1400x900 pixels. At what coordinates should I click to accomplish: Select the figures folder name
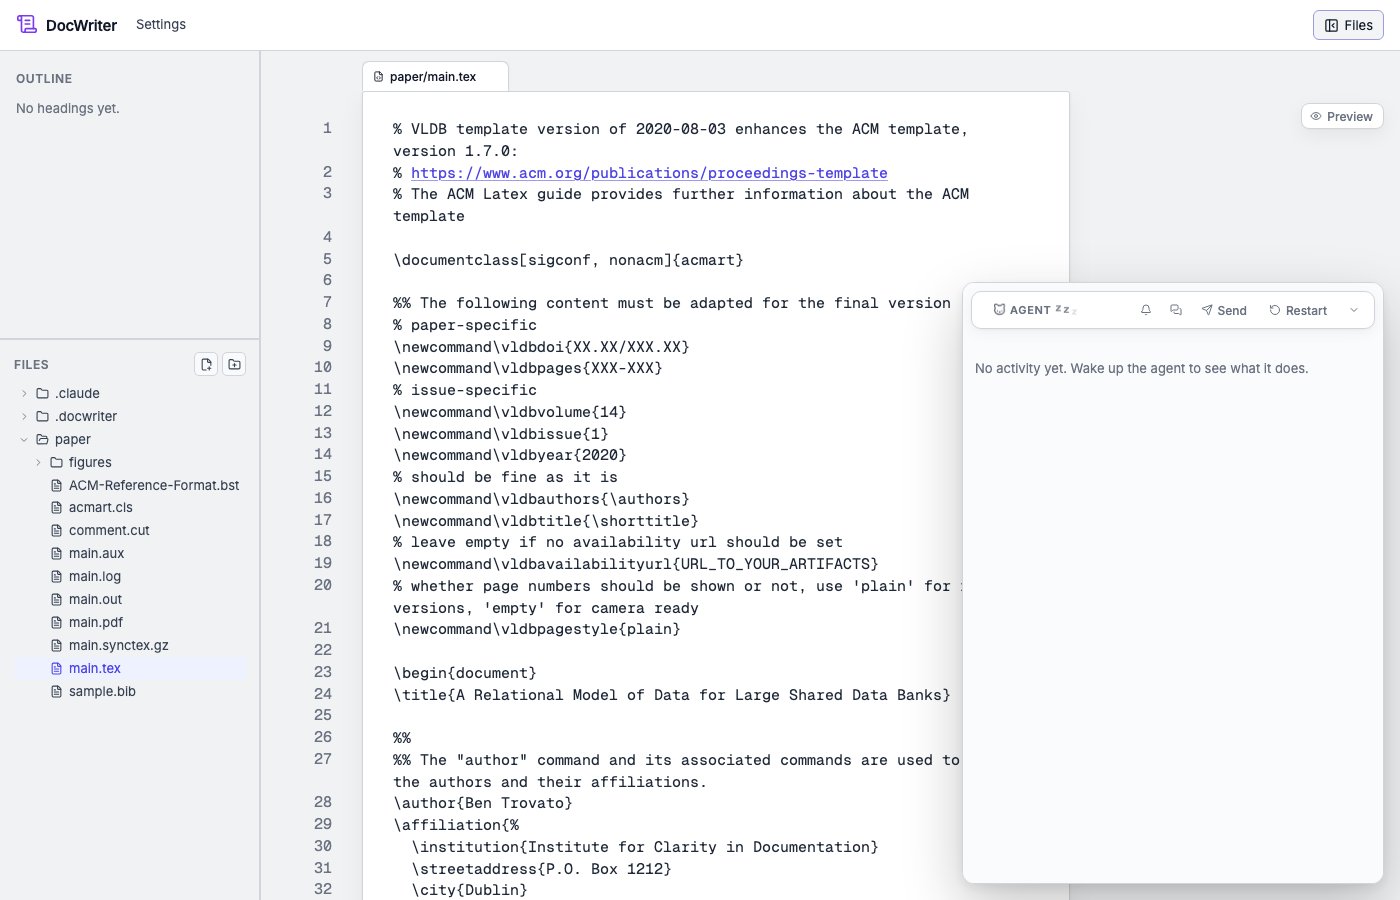coord(90,462)
